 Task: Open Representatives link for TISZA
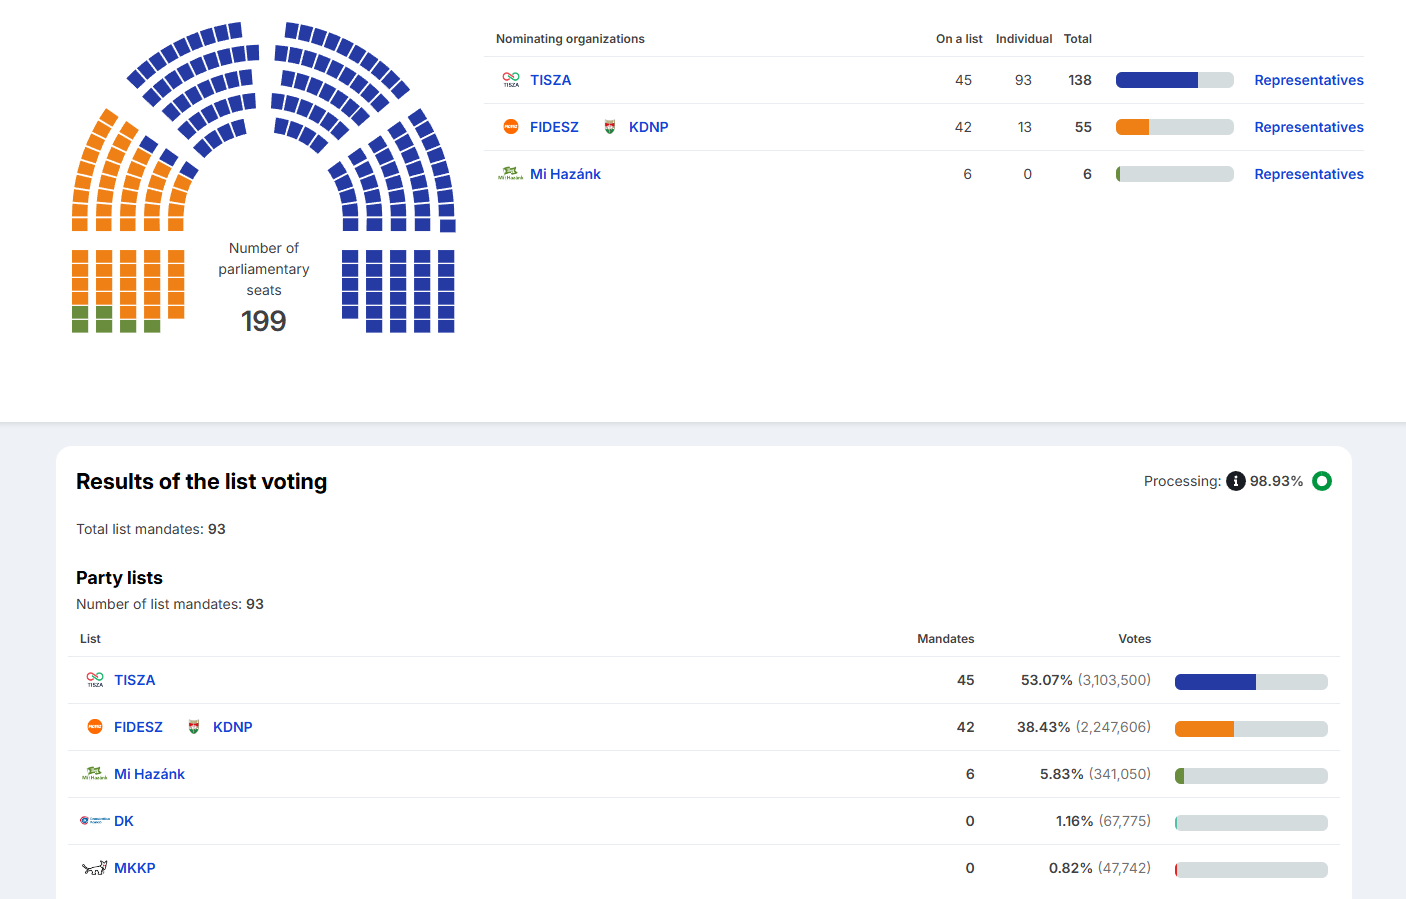pyautogui.click(x=1308, y=80)
